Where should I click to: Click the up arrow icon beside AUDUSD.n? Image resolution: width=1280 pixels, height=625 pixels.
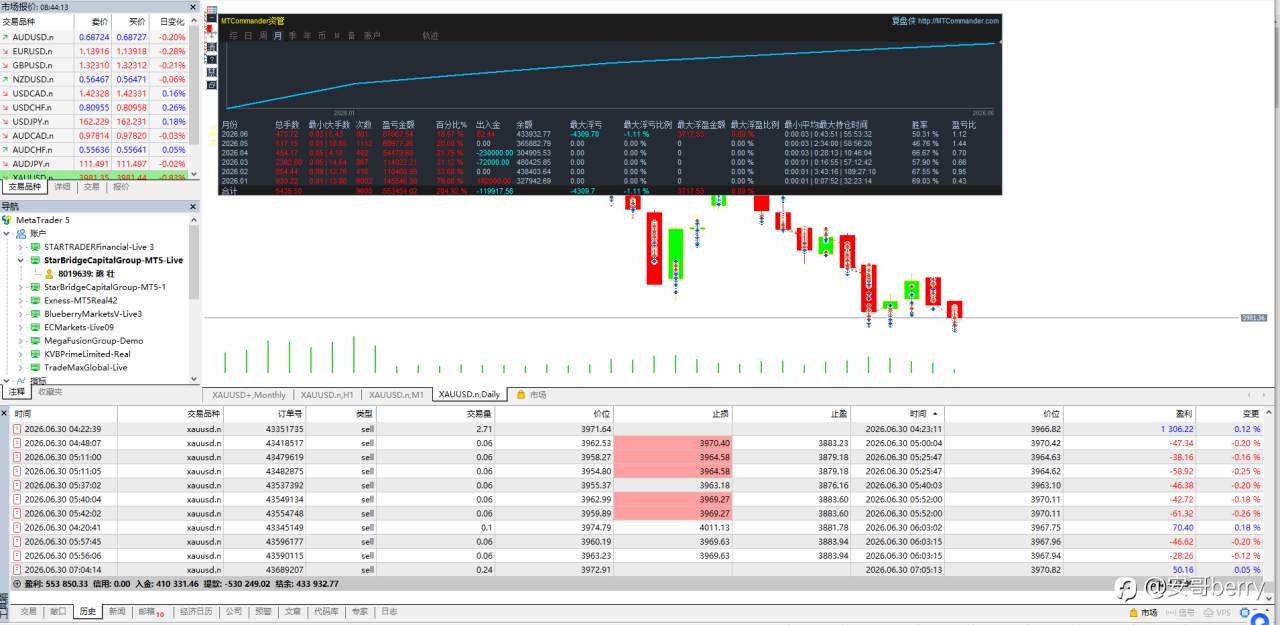pyautogui.click(x=6, y=36)
